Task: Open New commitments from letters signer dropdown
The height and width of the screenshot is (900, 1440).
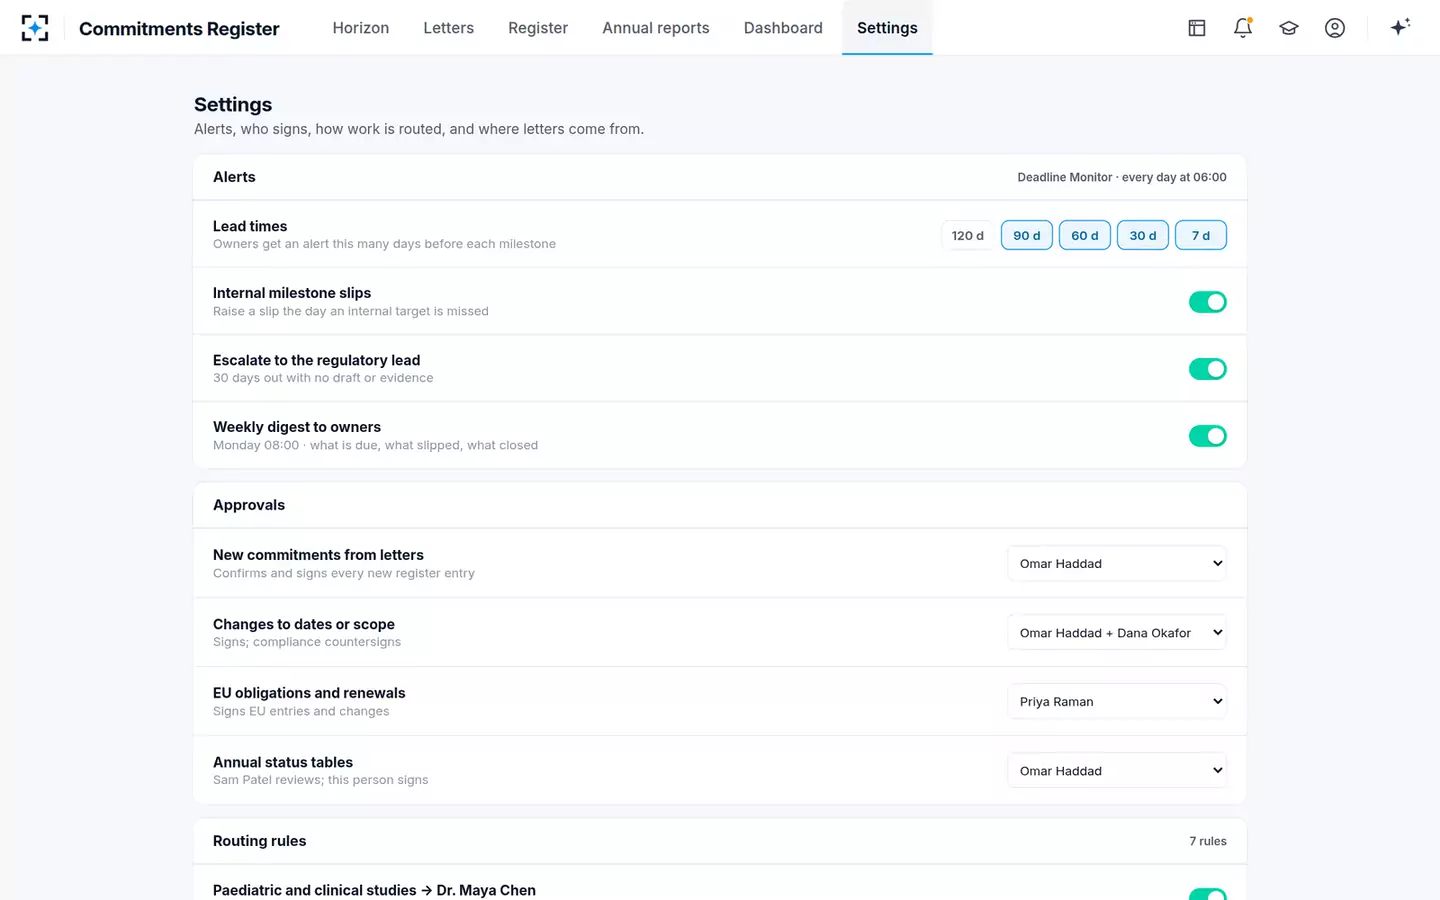Action: (1117, 564)
